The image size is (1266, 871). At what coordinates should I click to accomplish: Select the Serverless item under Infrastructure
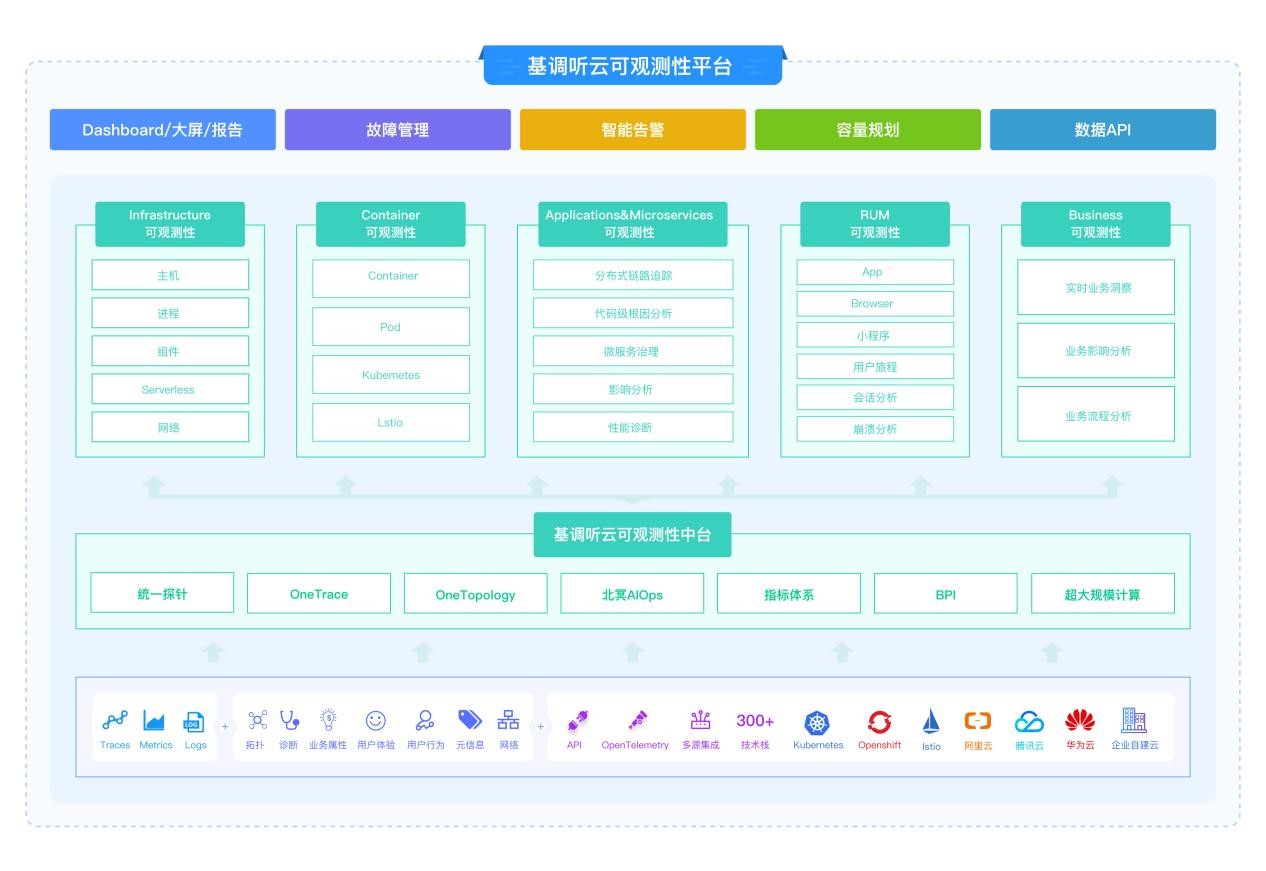pos(169,389)
